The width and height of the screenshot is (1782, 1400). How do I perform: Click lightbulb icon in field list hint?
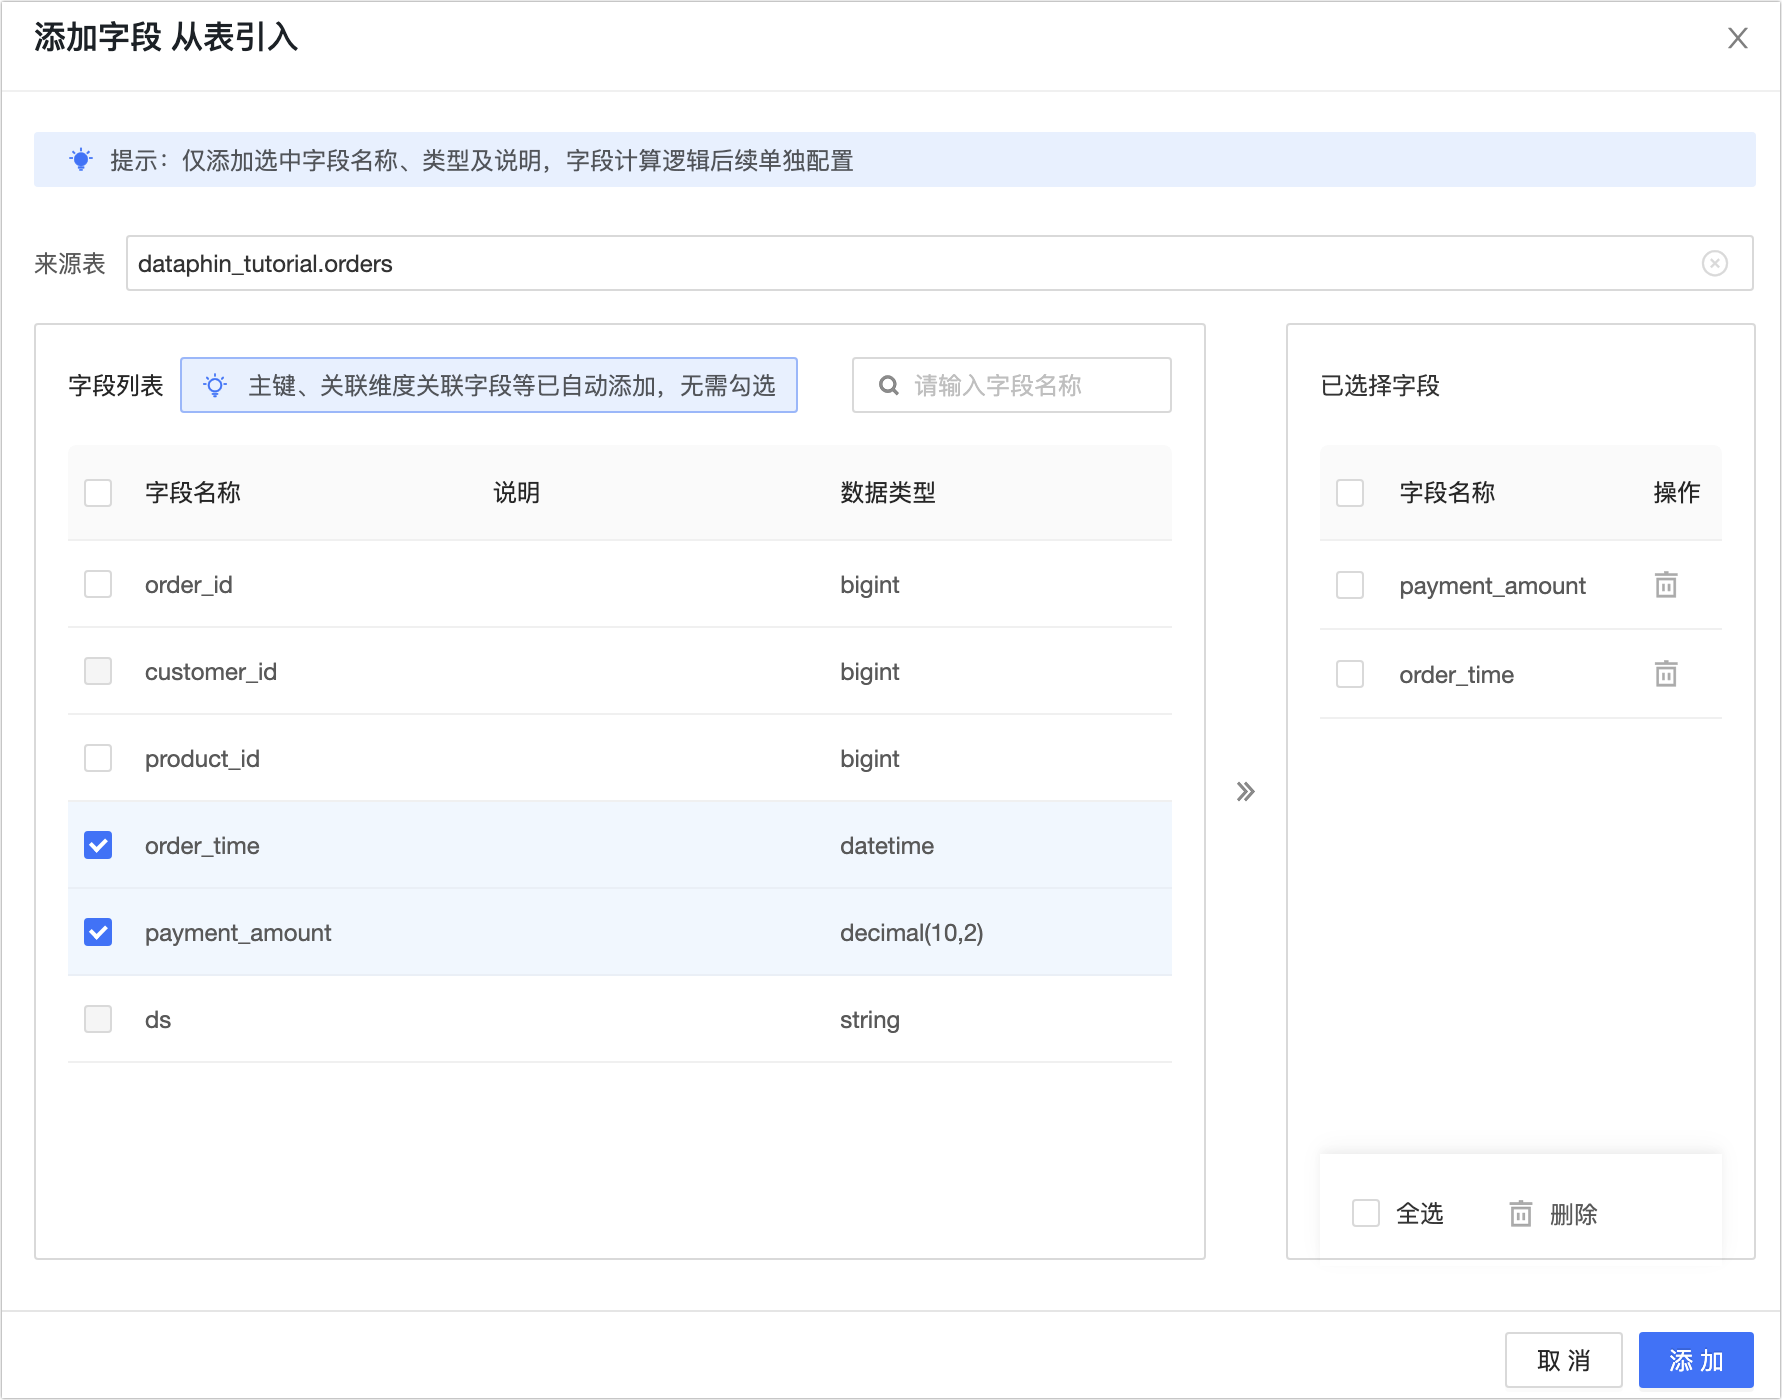(215, 385)
